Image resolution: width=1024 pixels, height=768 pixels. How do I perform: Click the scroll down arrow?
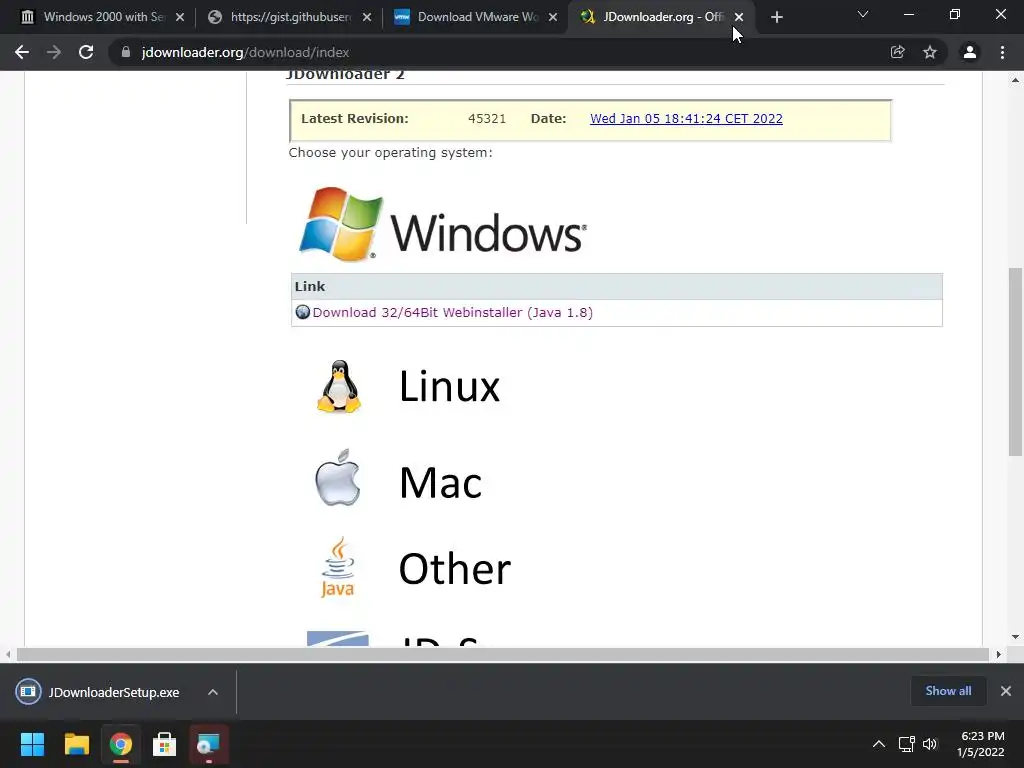pyautogui.click(x=1015, y=637)
